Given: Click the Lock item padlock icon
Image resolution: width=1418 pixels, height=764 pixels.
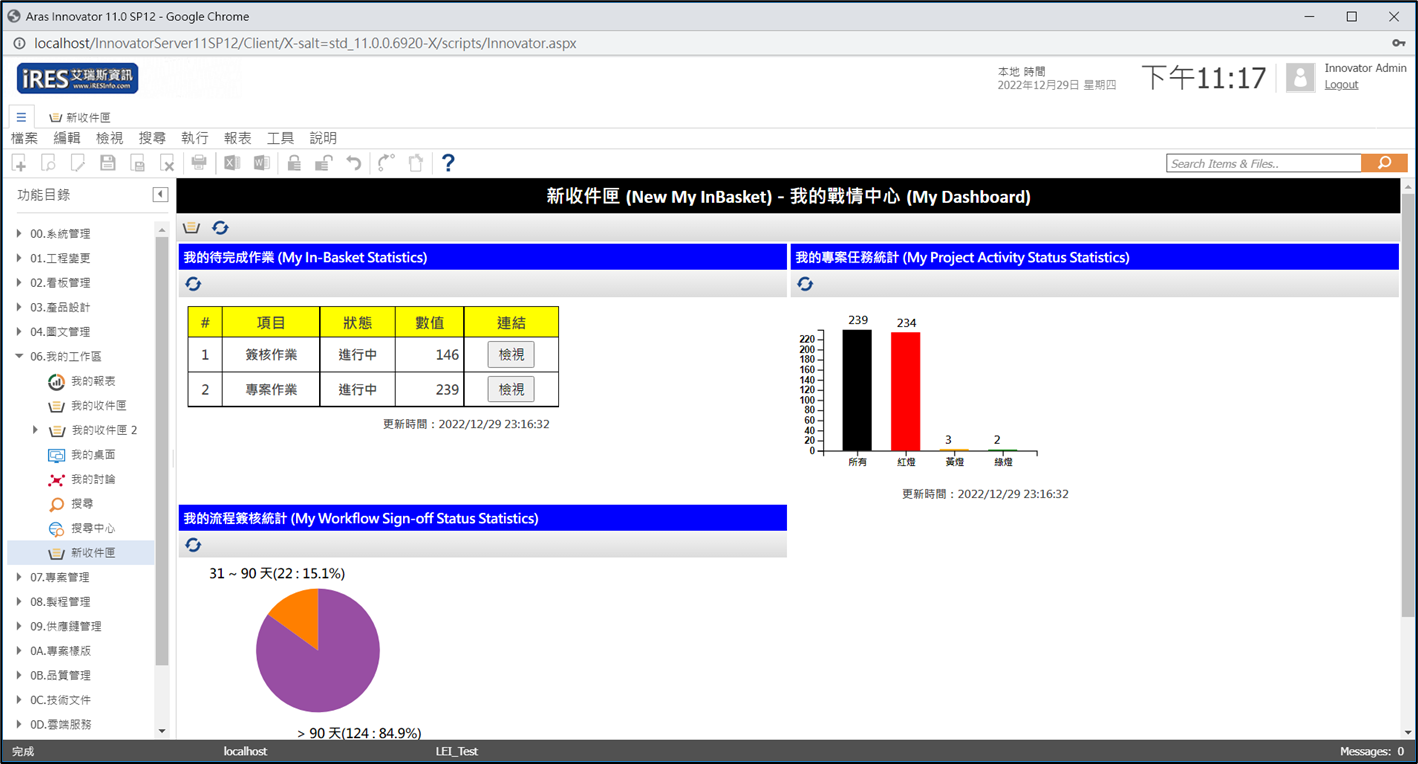Looking at the screenshot, I should (294, 162).
